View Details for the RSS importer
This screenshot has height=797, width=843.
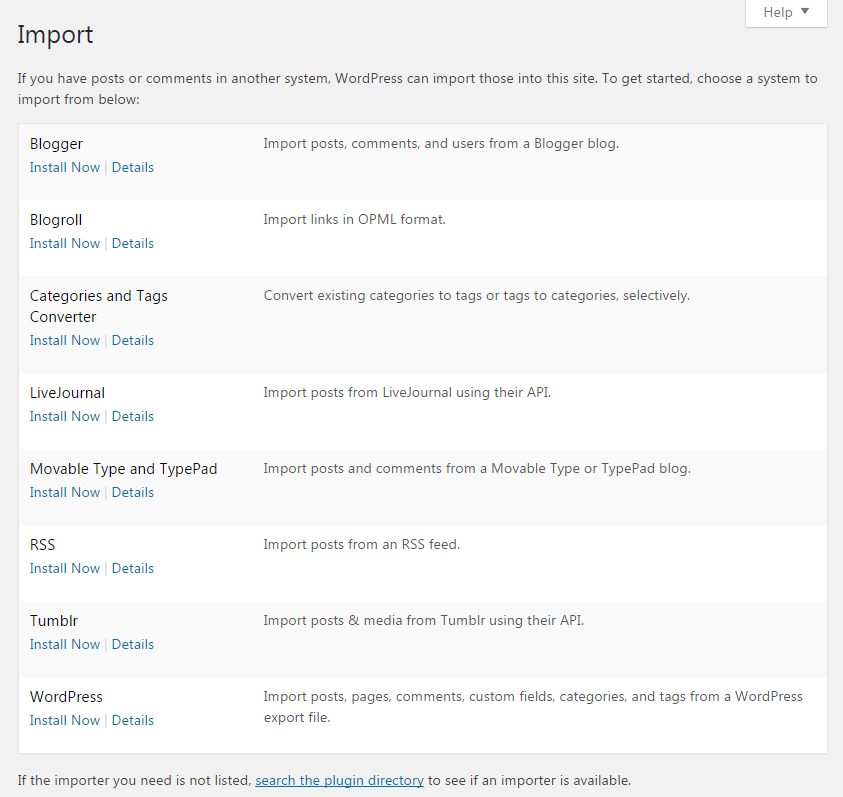[132, 568]
